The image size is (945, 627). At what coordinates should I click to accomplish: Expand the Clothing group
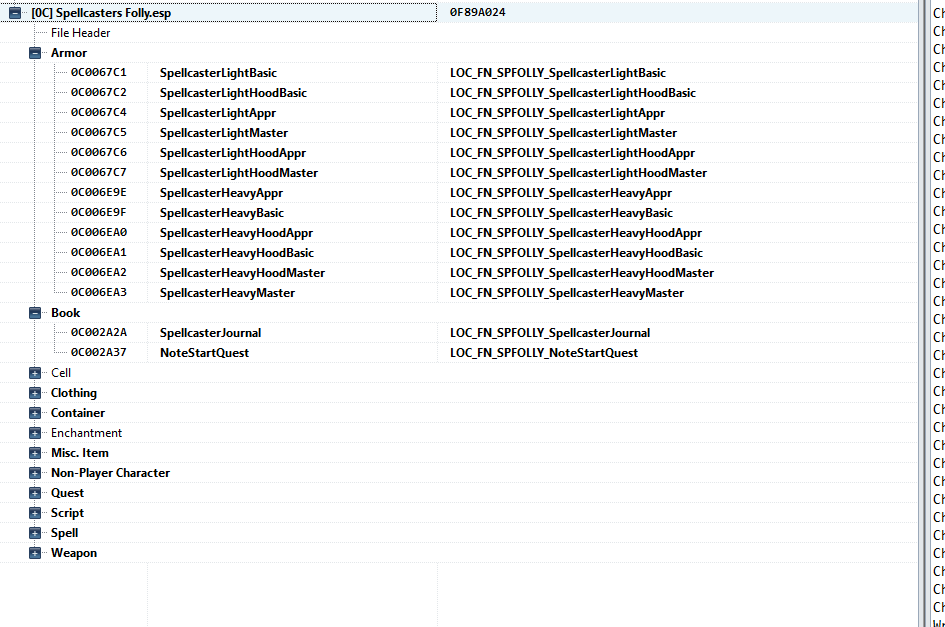pyautogui.click(x=35, y=393)
